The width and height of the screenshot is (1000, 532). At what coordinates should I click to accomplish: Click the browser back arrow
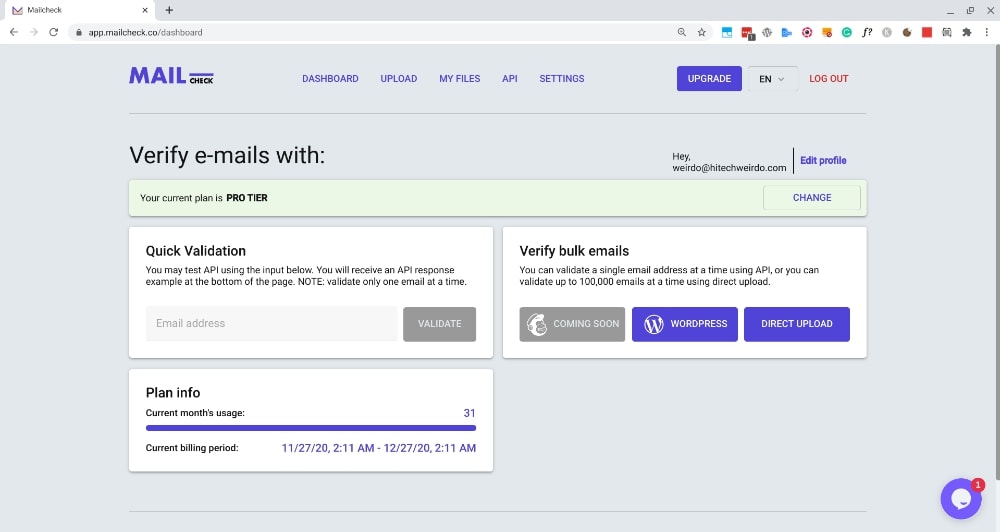pyautogui.click(x=14, y=32)
